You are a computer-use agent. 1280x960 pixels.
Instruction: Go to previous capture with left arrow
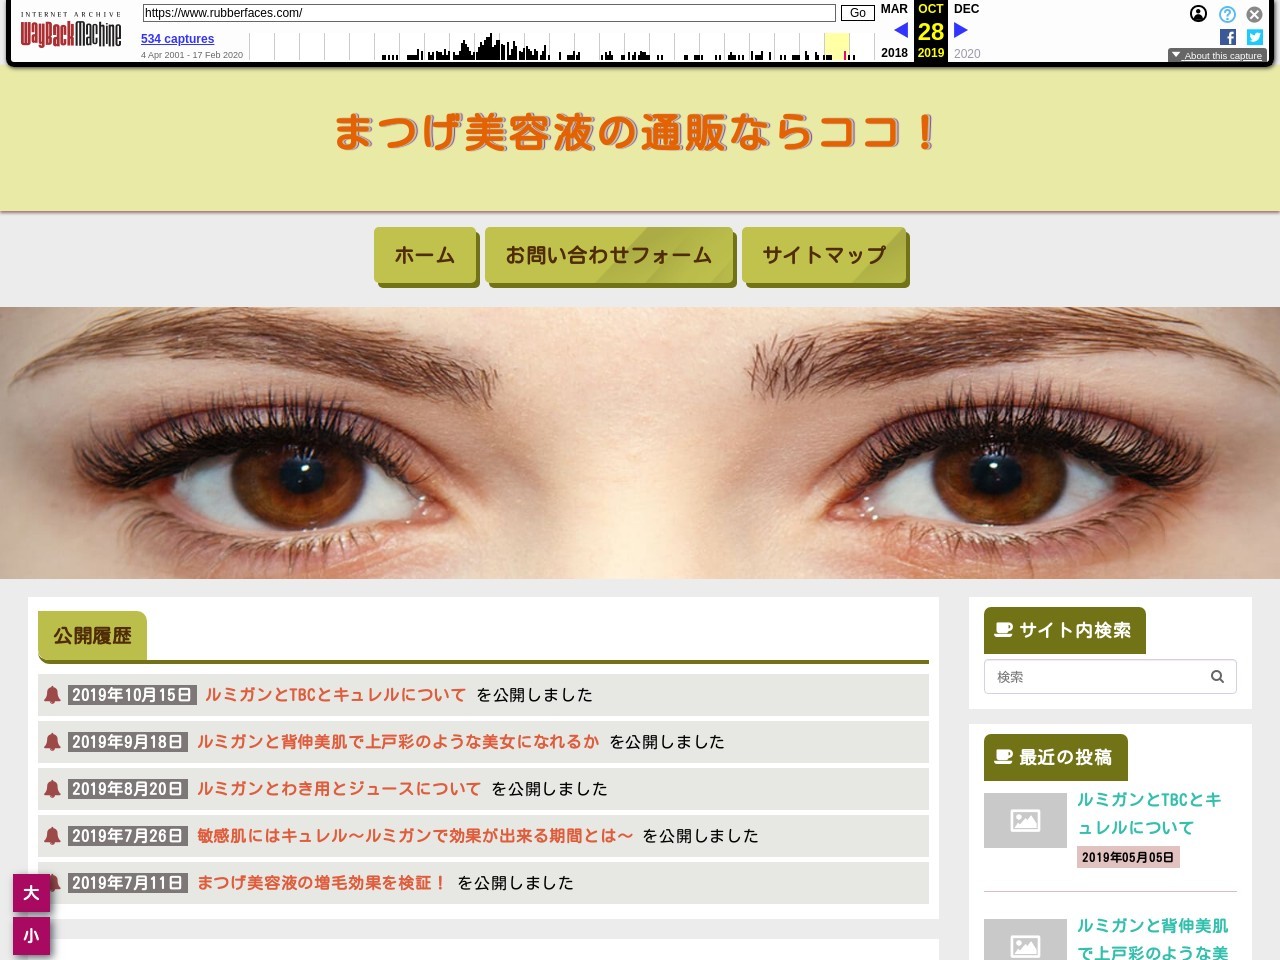900,30
